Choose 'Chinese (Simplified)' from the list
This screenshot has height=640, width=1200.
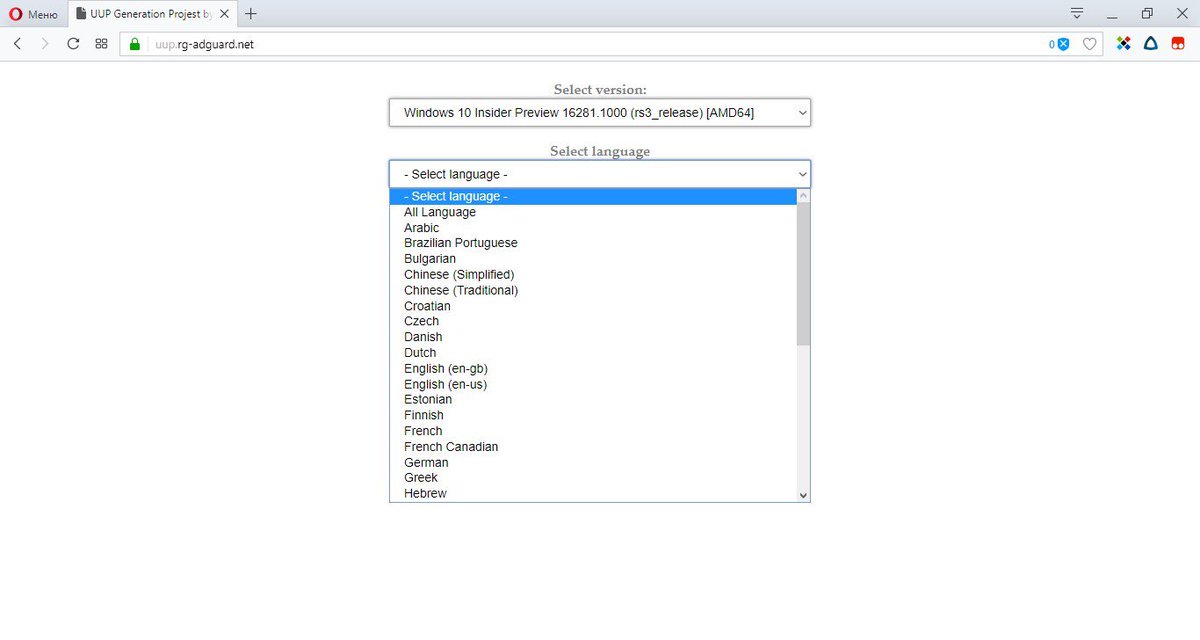593,275
